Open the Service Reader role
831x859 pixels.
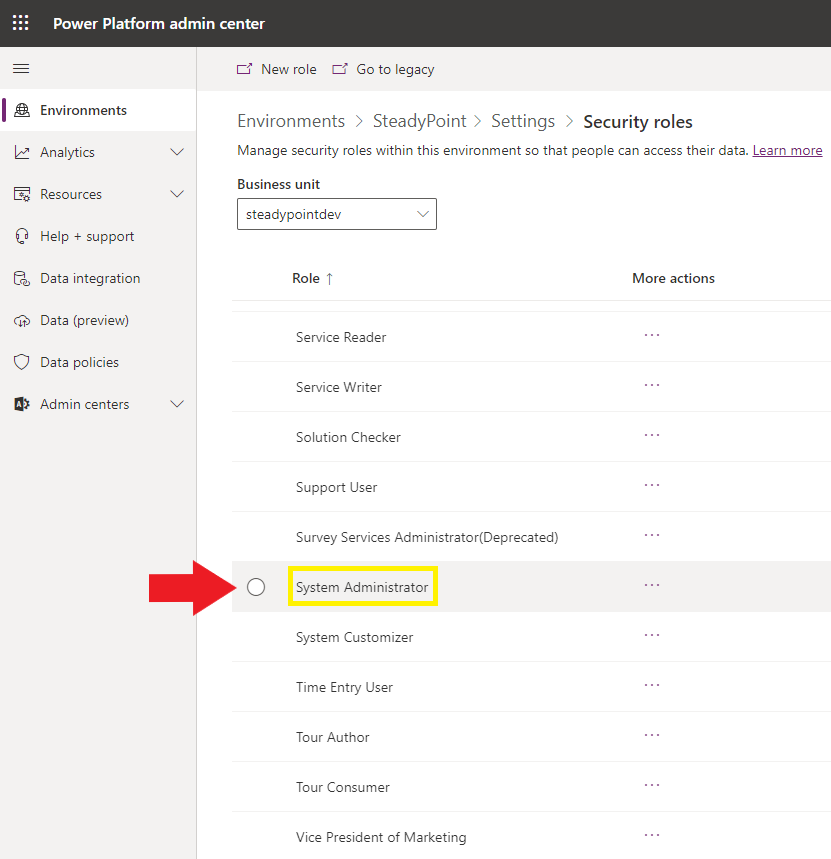(341, 337)
